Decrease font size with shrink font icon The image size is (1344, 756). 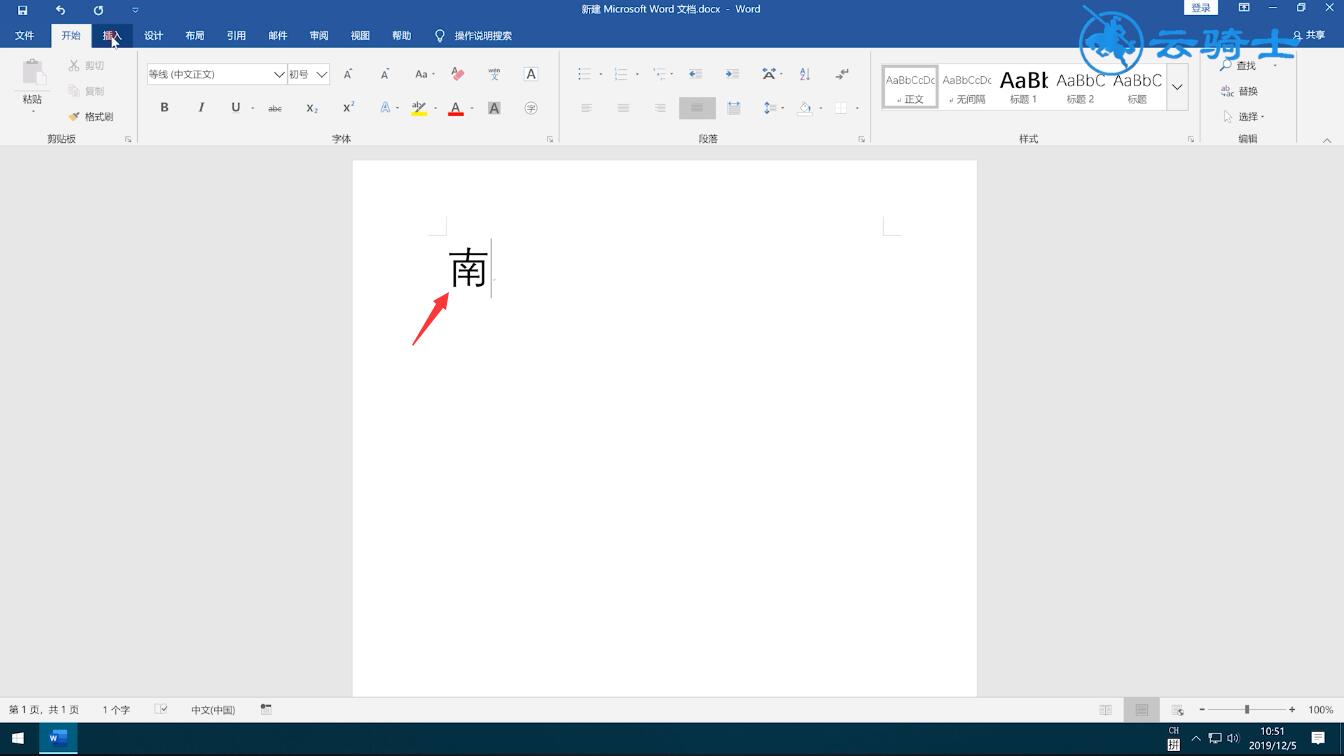pyautogui.click(x=385, y=74)
